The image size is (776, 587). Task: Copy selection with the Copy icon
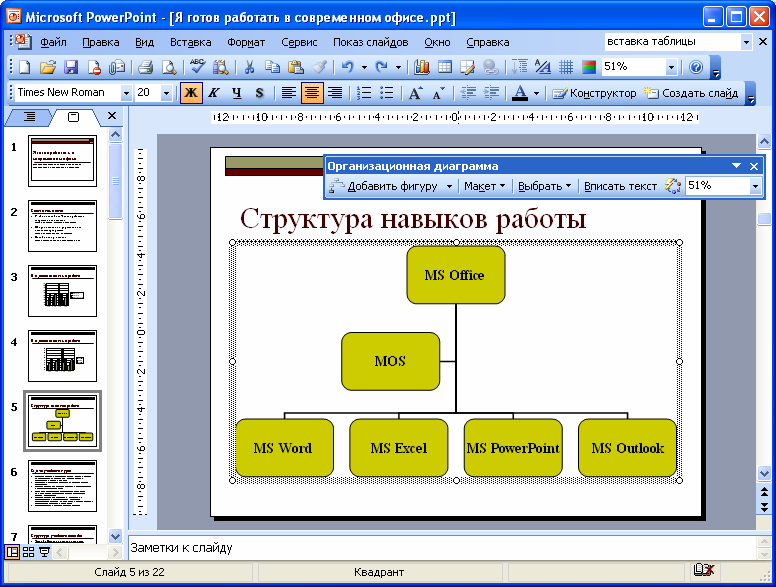coord(272,67)
